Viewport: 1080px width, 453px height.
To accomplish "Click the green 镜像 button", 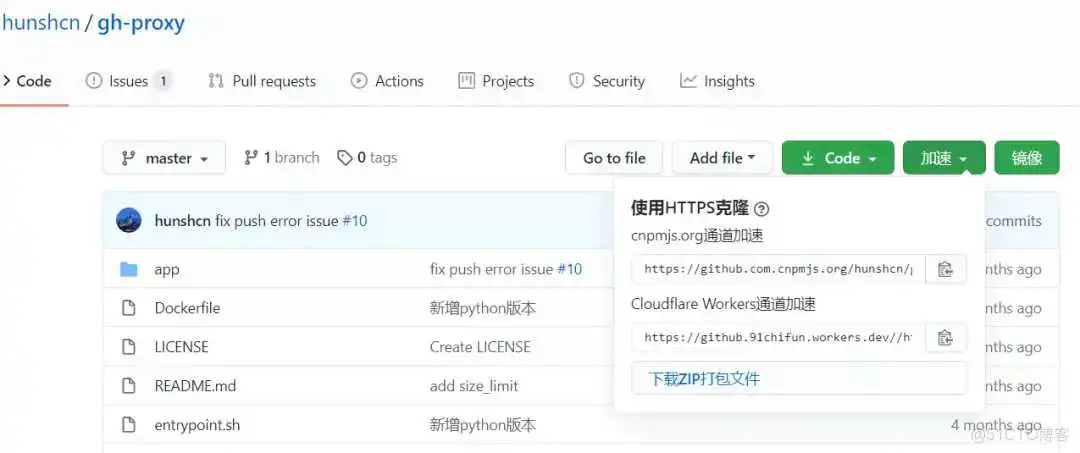I will click(1026, 158).
